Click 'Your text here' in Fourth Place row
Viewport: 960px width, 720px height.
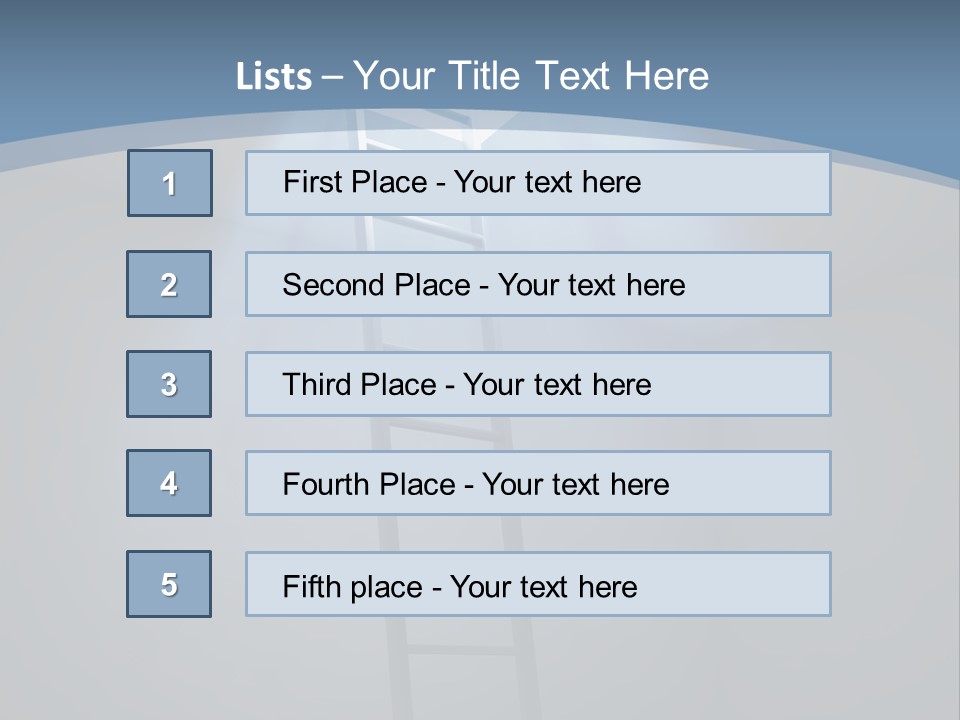coord(575,485)
